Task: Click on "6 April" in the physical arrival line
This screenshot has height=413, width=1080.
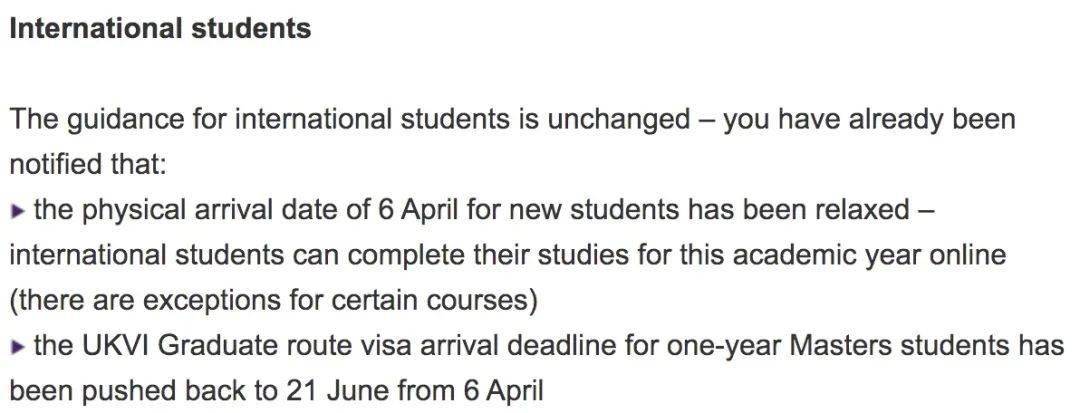Action: (420, 211)
